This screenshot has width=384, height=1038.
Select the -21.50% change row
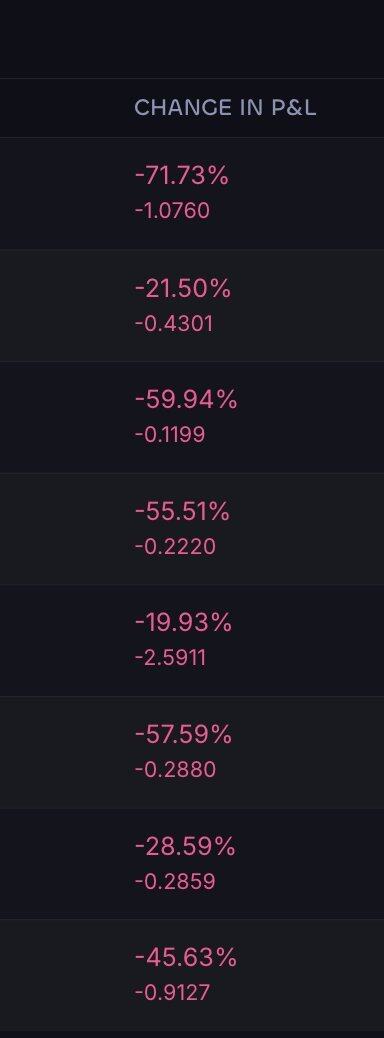coord(192,305)
